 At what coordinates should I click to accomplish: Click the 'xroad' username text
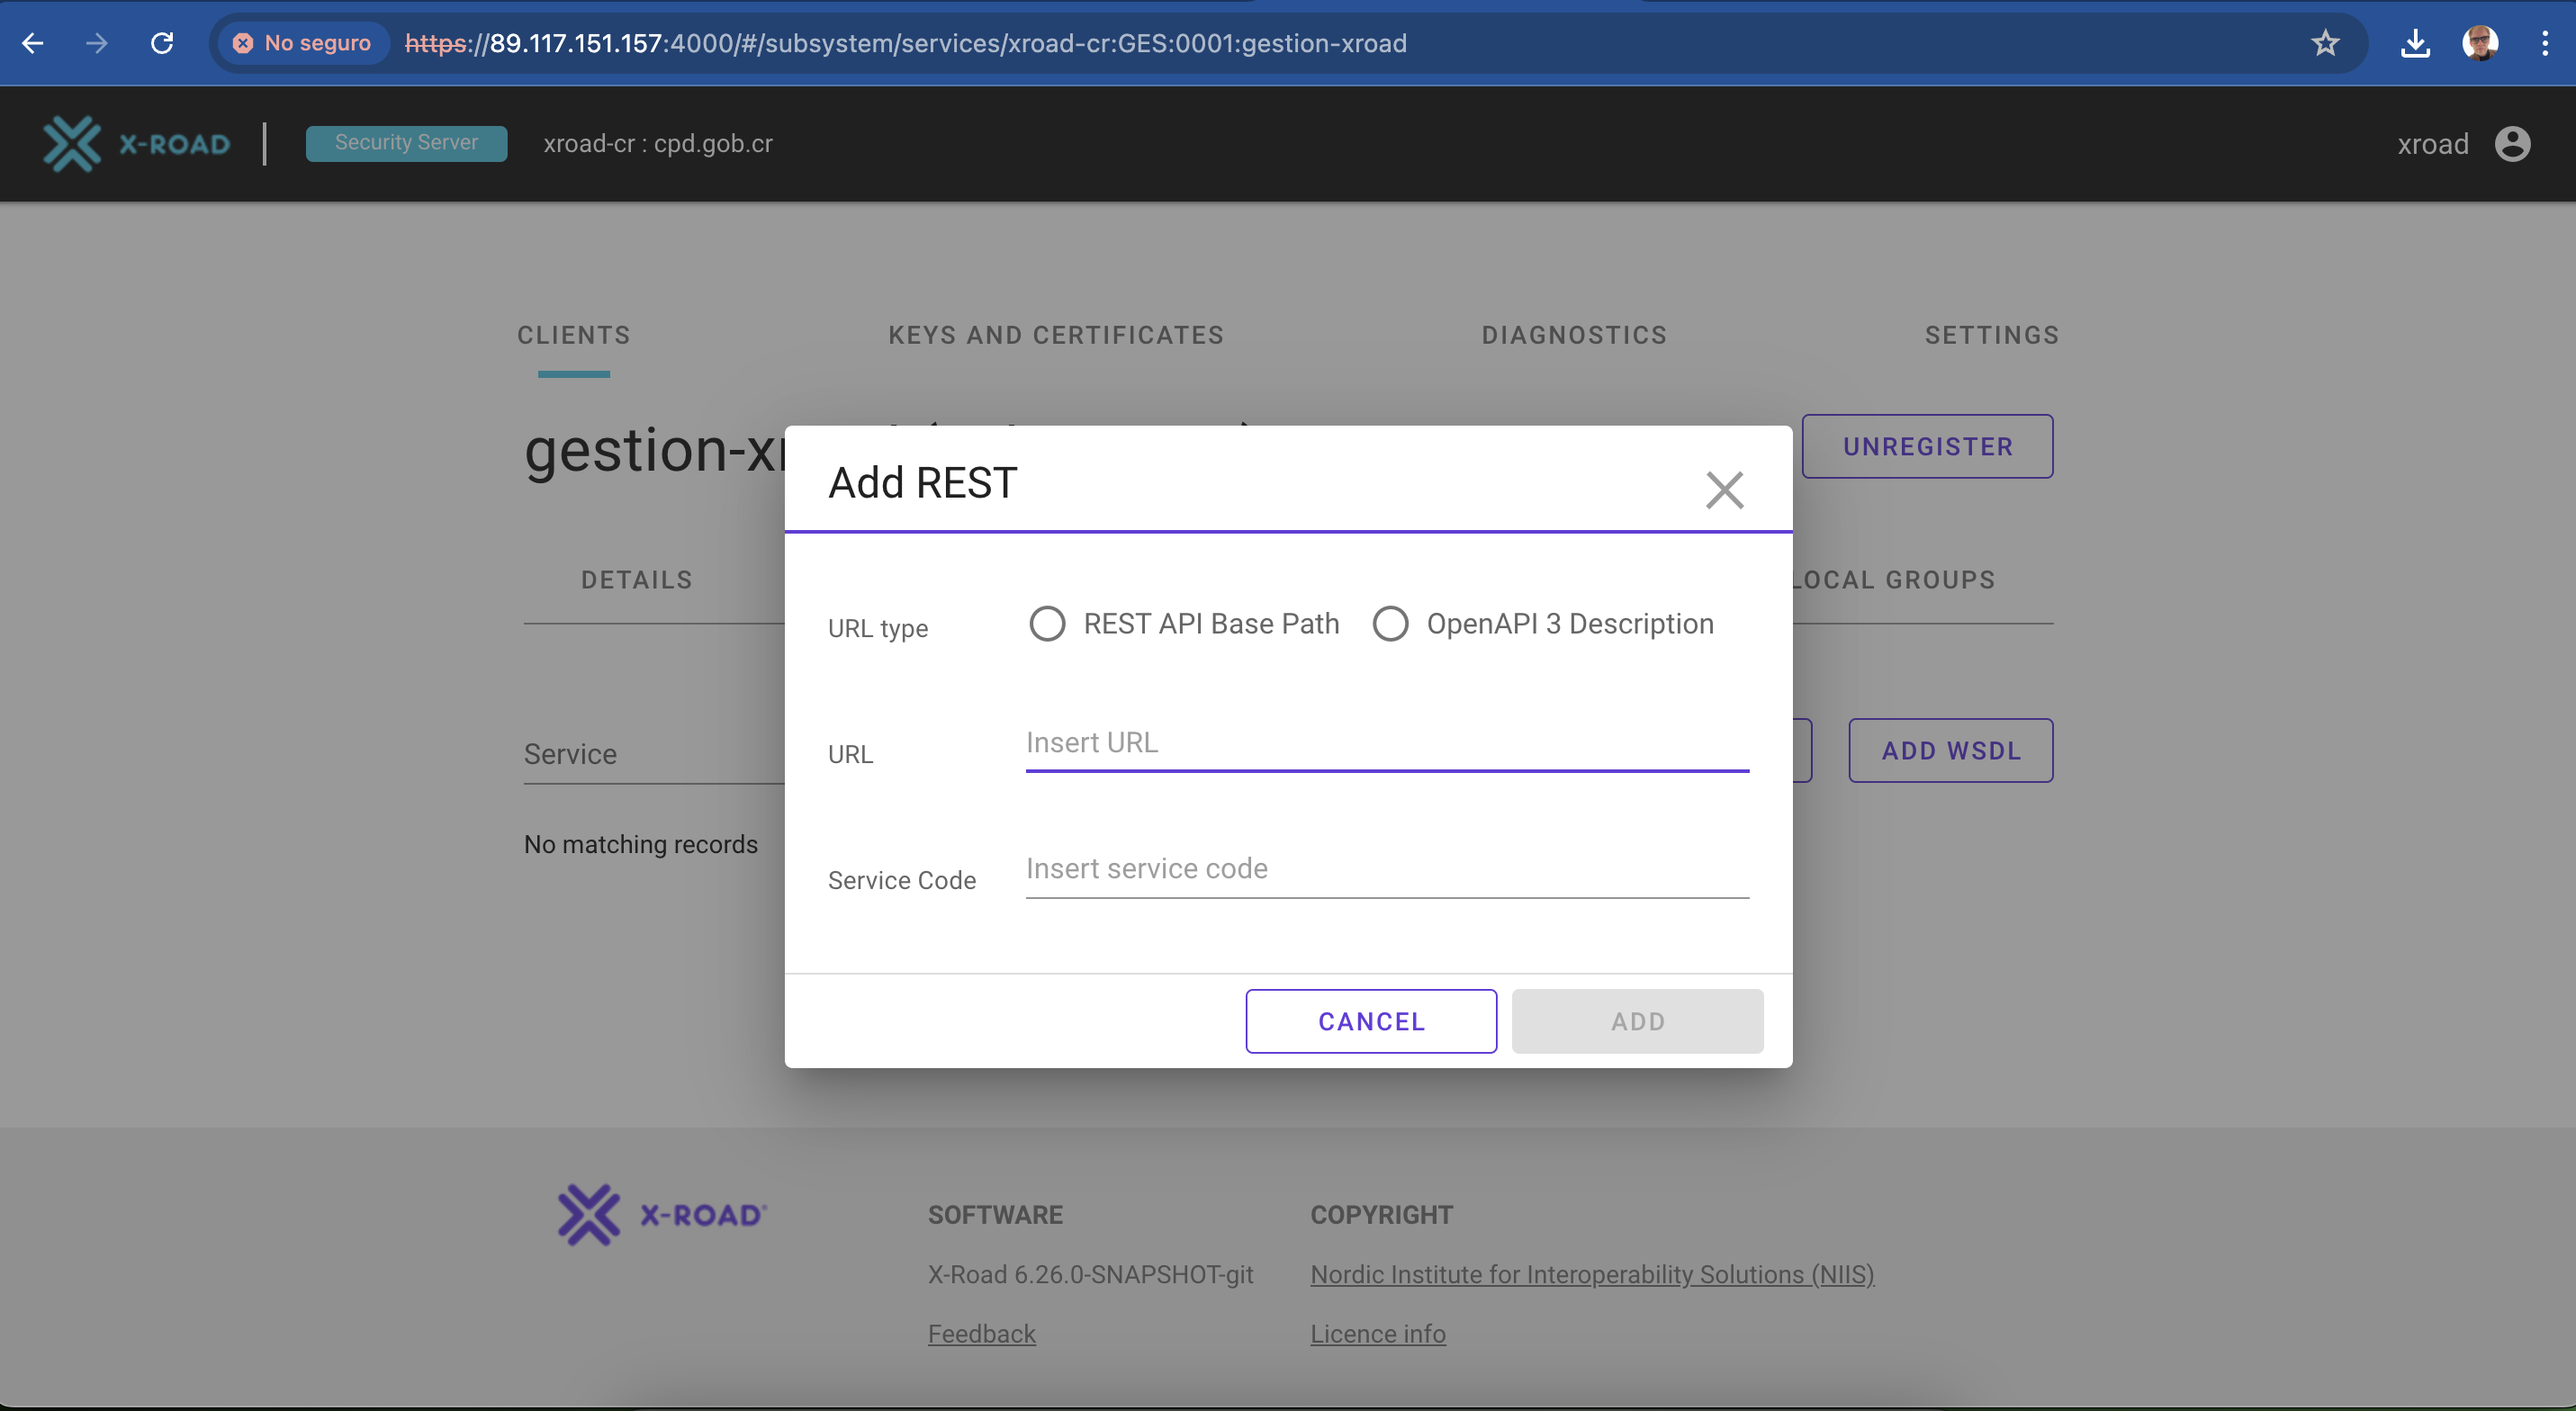tap(2433, 144)
